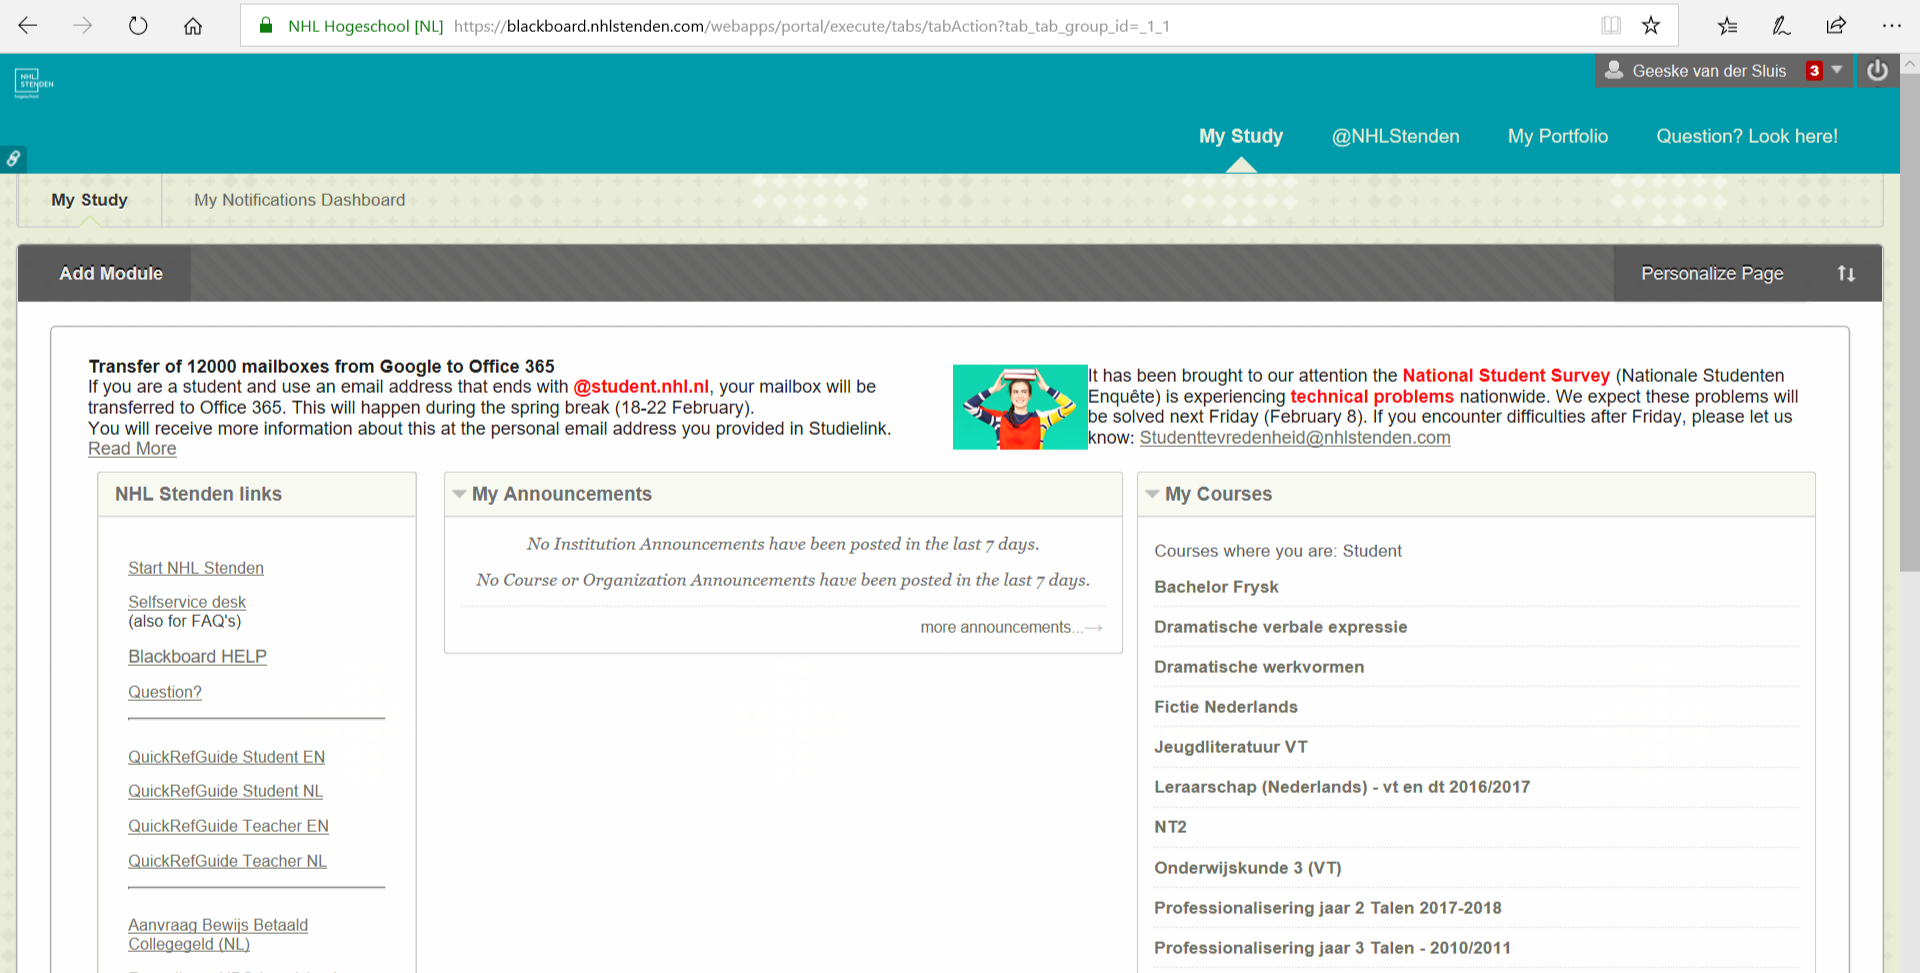Viewport: 1920px width, 973px height.
Task: Click the green padlock security icon
Action: pos(266,26)
